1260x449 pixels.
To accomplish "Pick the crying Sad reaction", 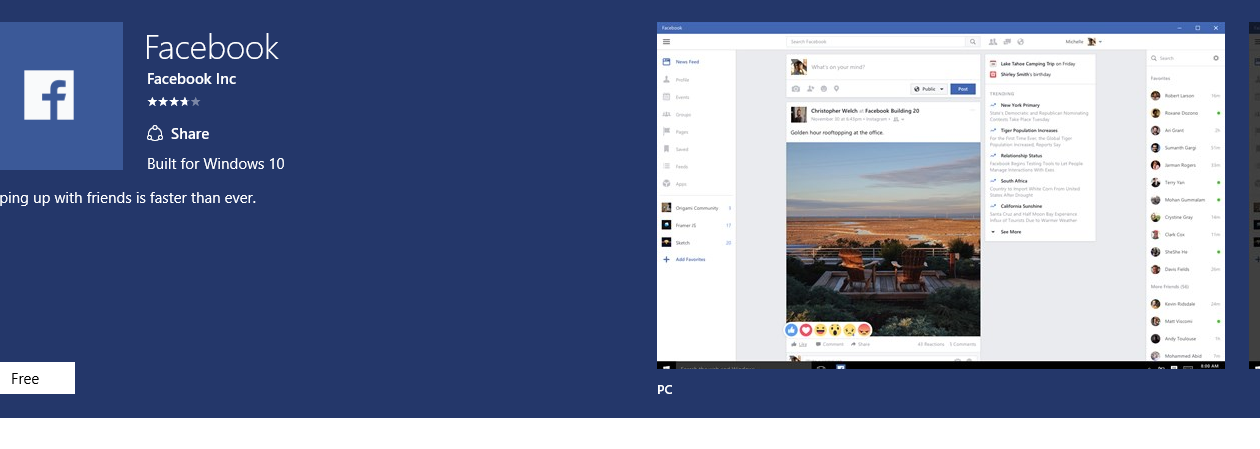I will pos(849,330).
